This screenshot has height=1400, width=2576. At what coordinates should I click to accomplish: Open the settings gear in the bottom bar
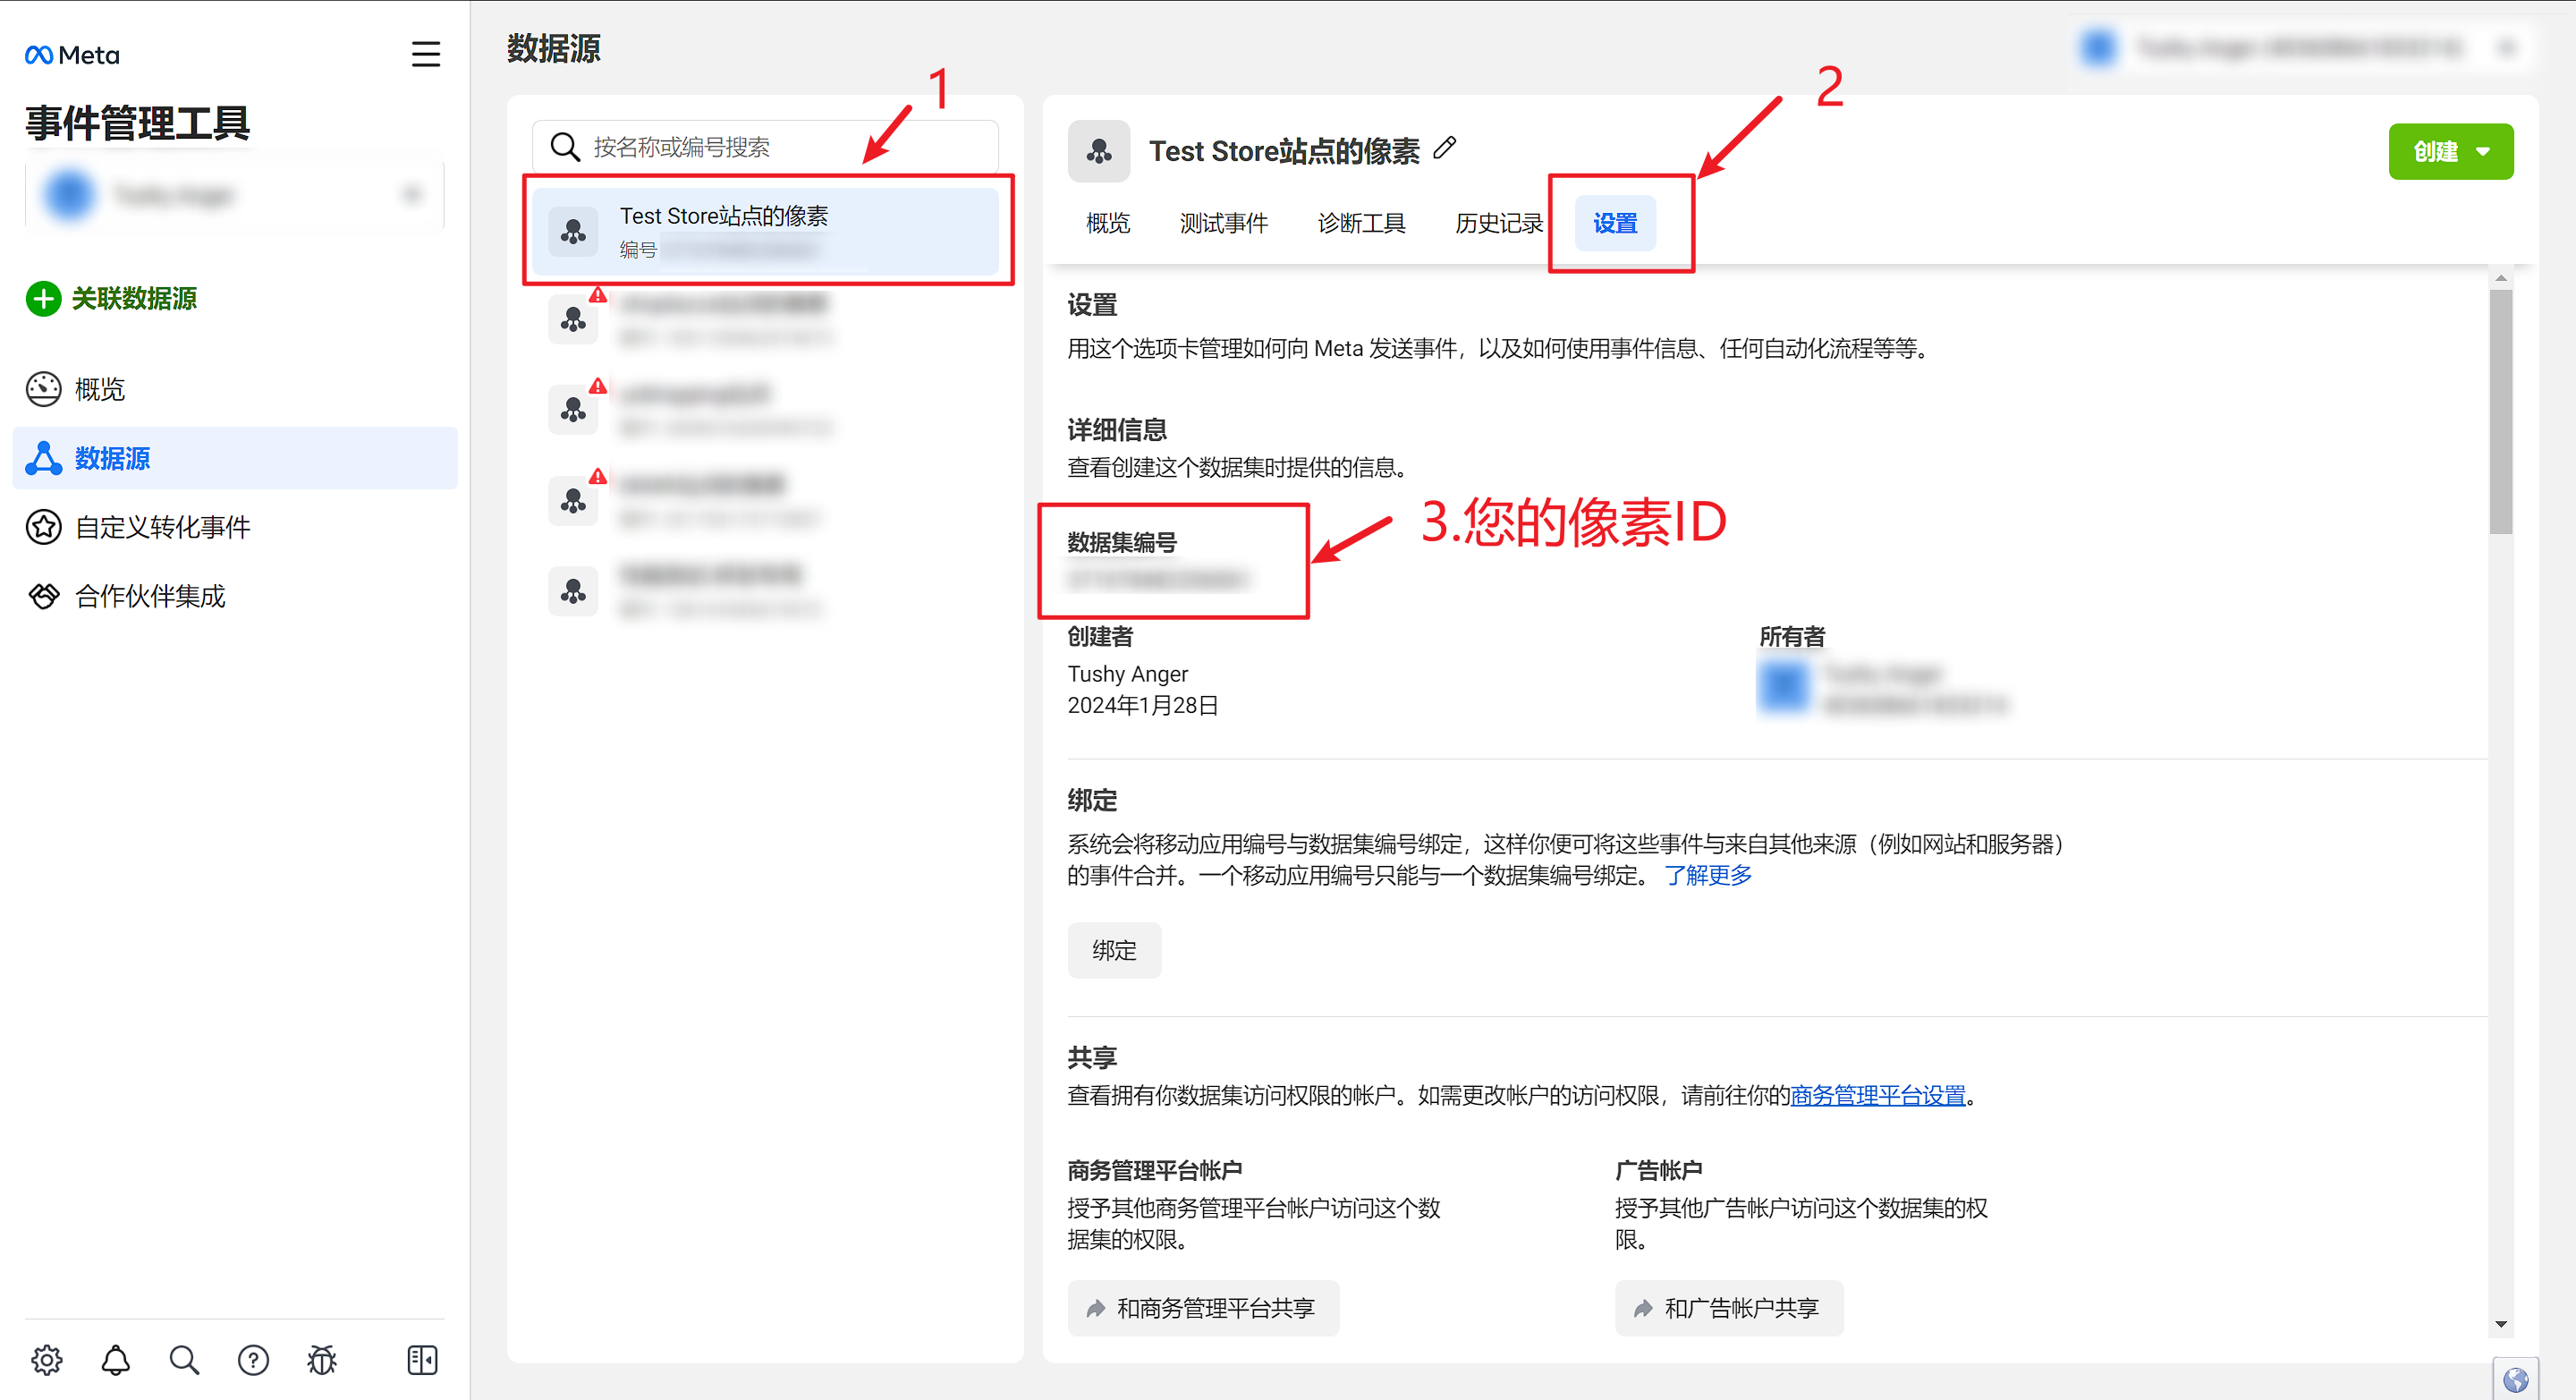tap(46, 1360)
